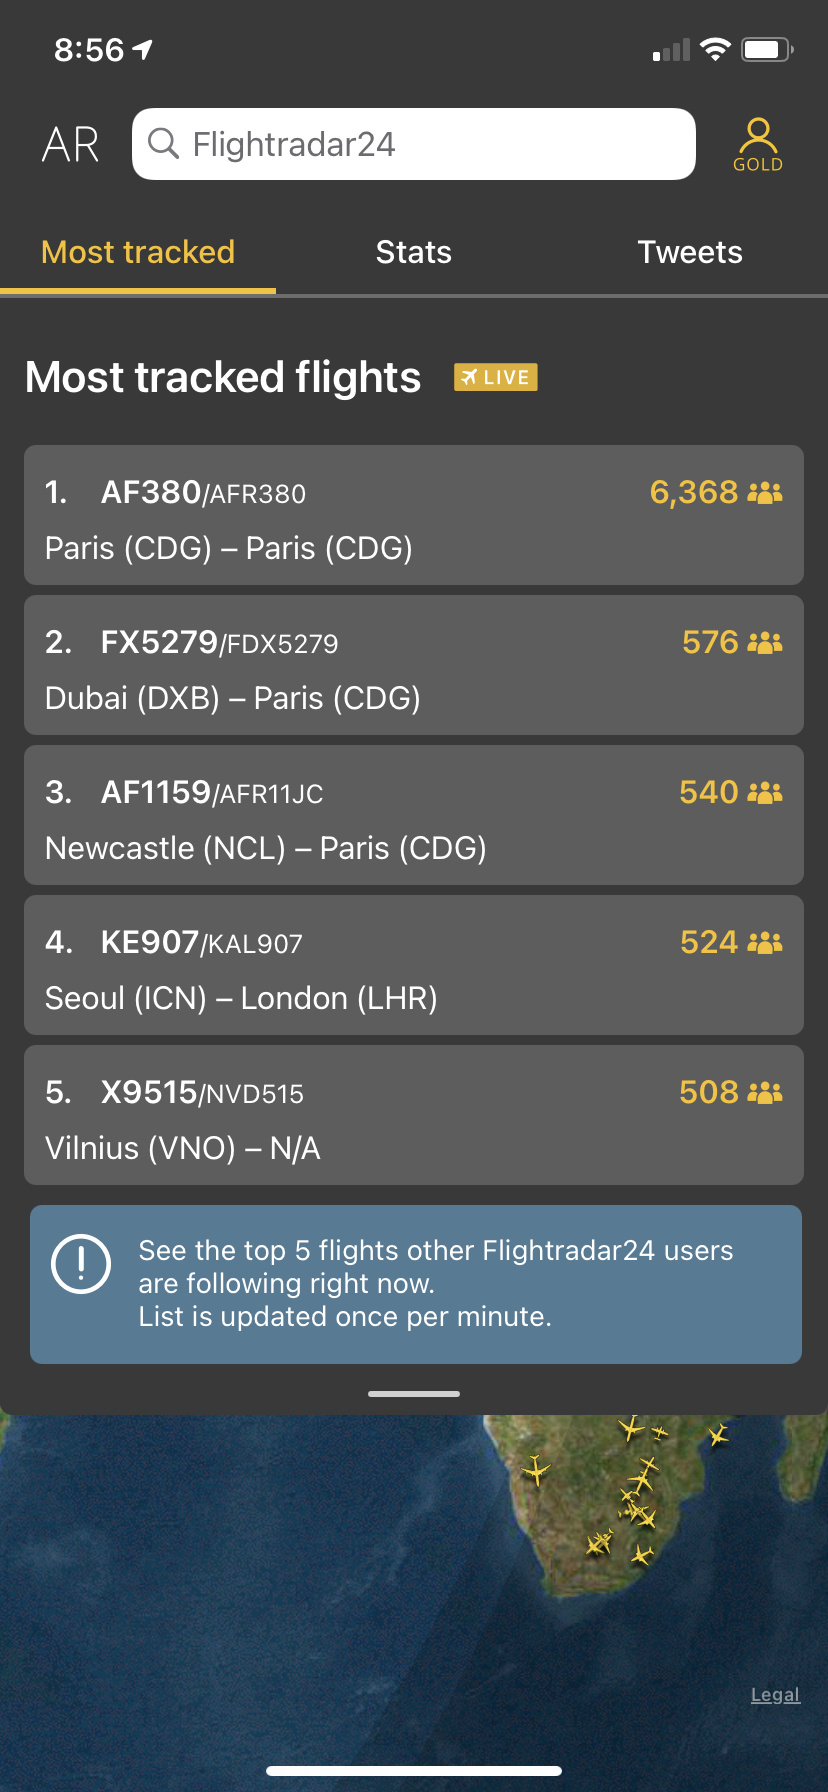Tap the search magnifier icon
This screenshot has height=1792, width=828.
click(x=163, y=144)
